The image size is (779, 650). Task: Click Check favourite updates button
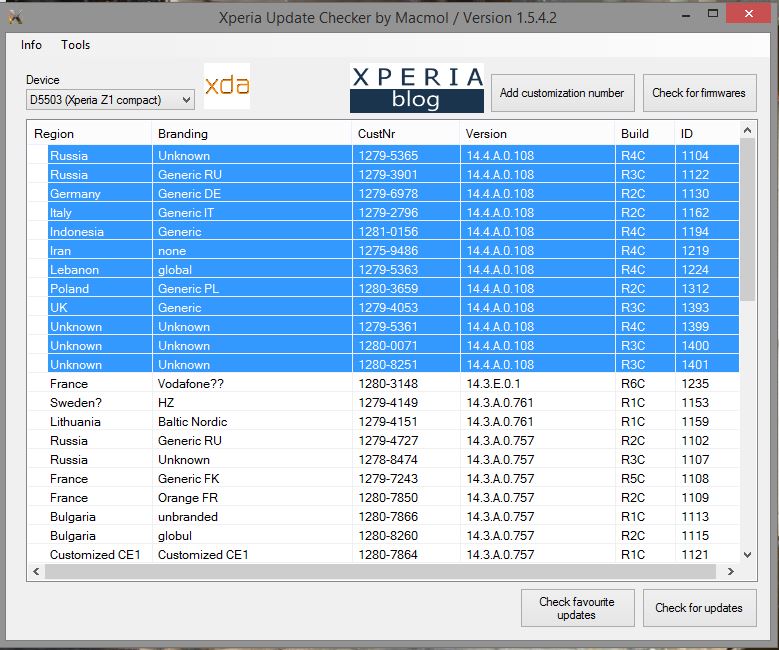tap(577, 608)
